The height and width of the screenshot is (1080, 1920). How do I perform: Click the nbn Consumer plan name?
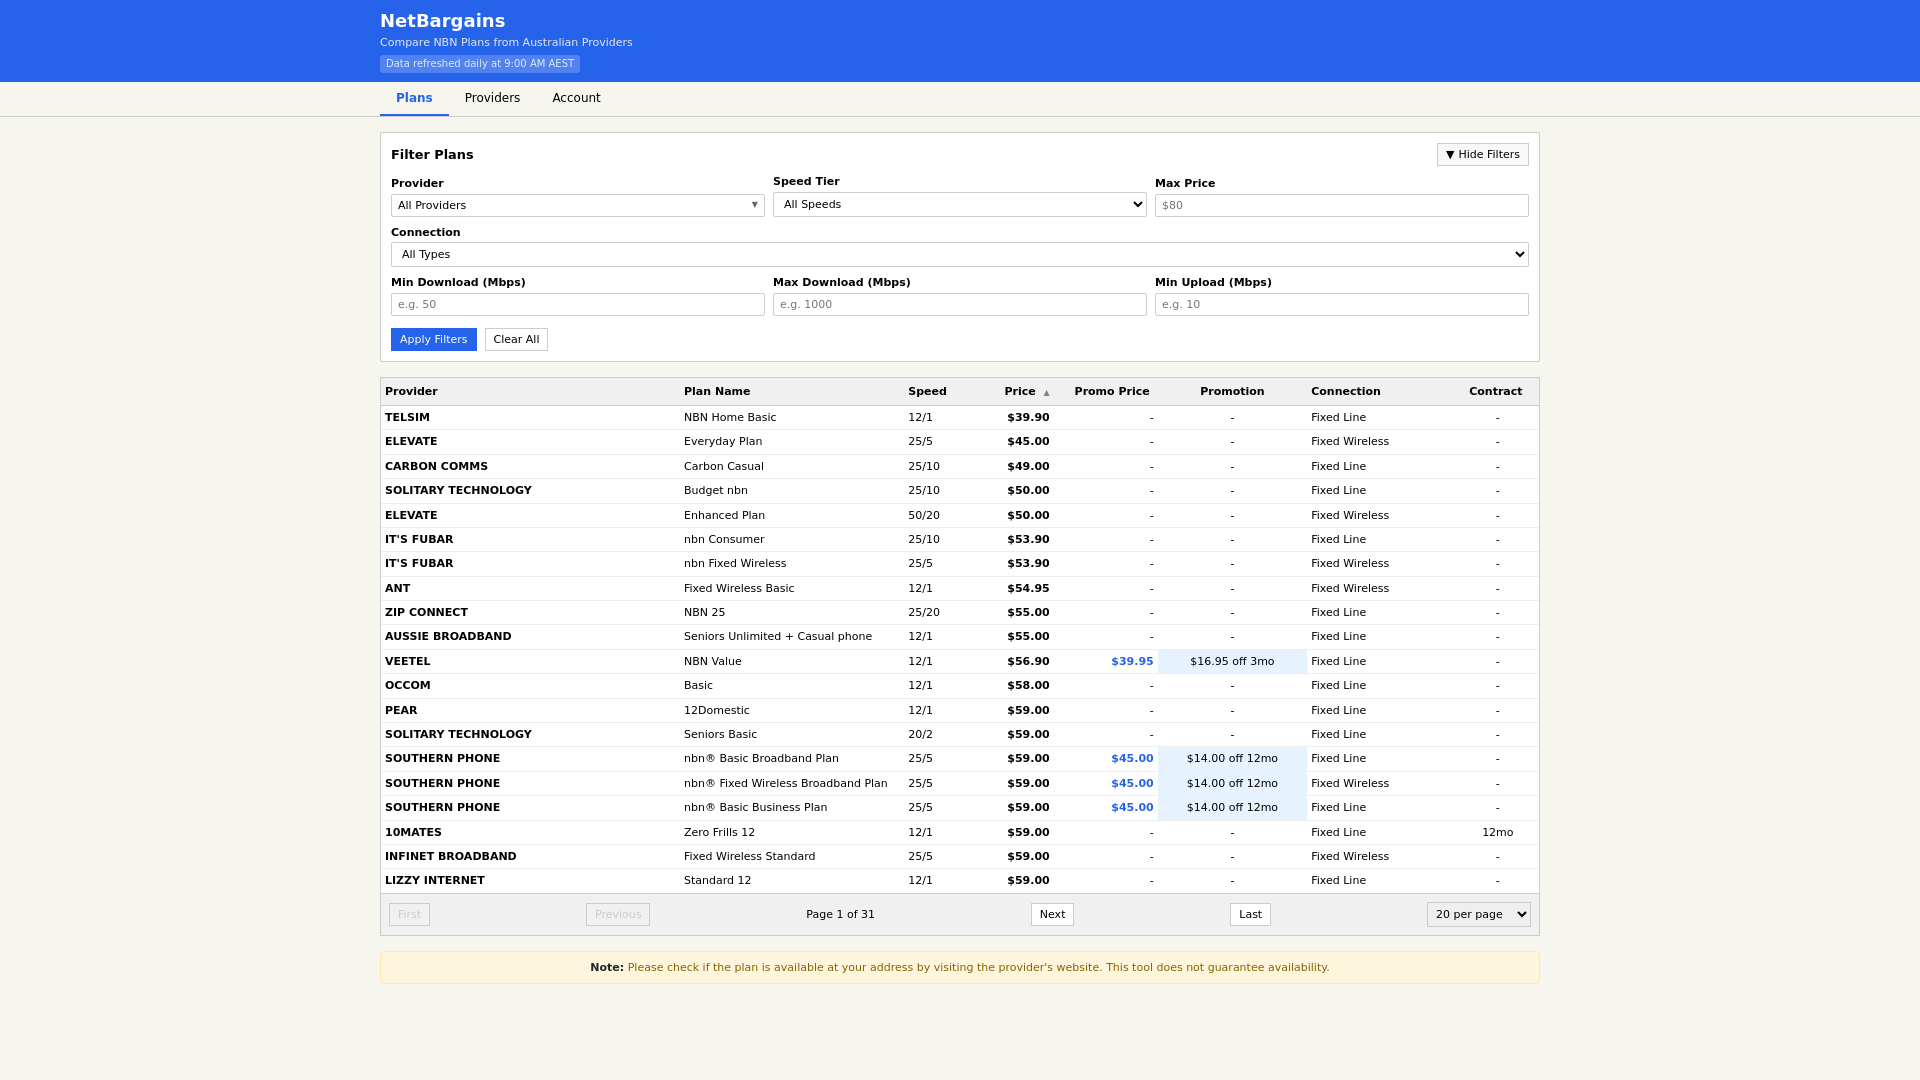[x=724, y=540]
